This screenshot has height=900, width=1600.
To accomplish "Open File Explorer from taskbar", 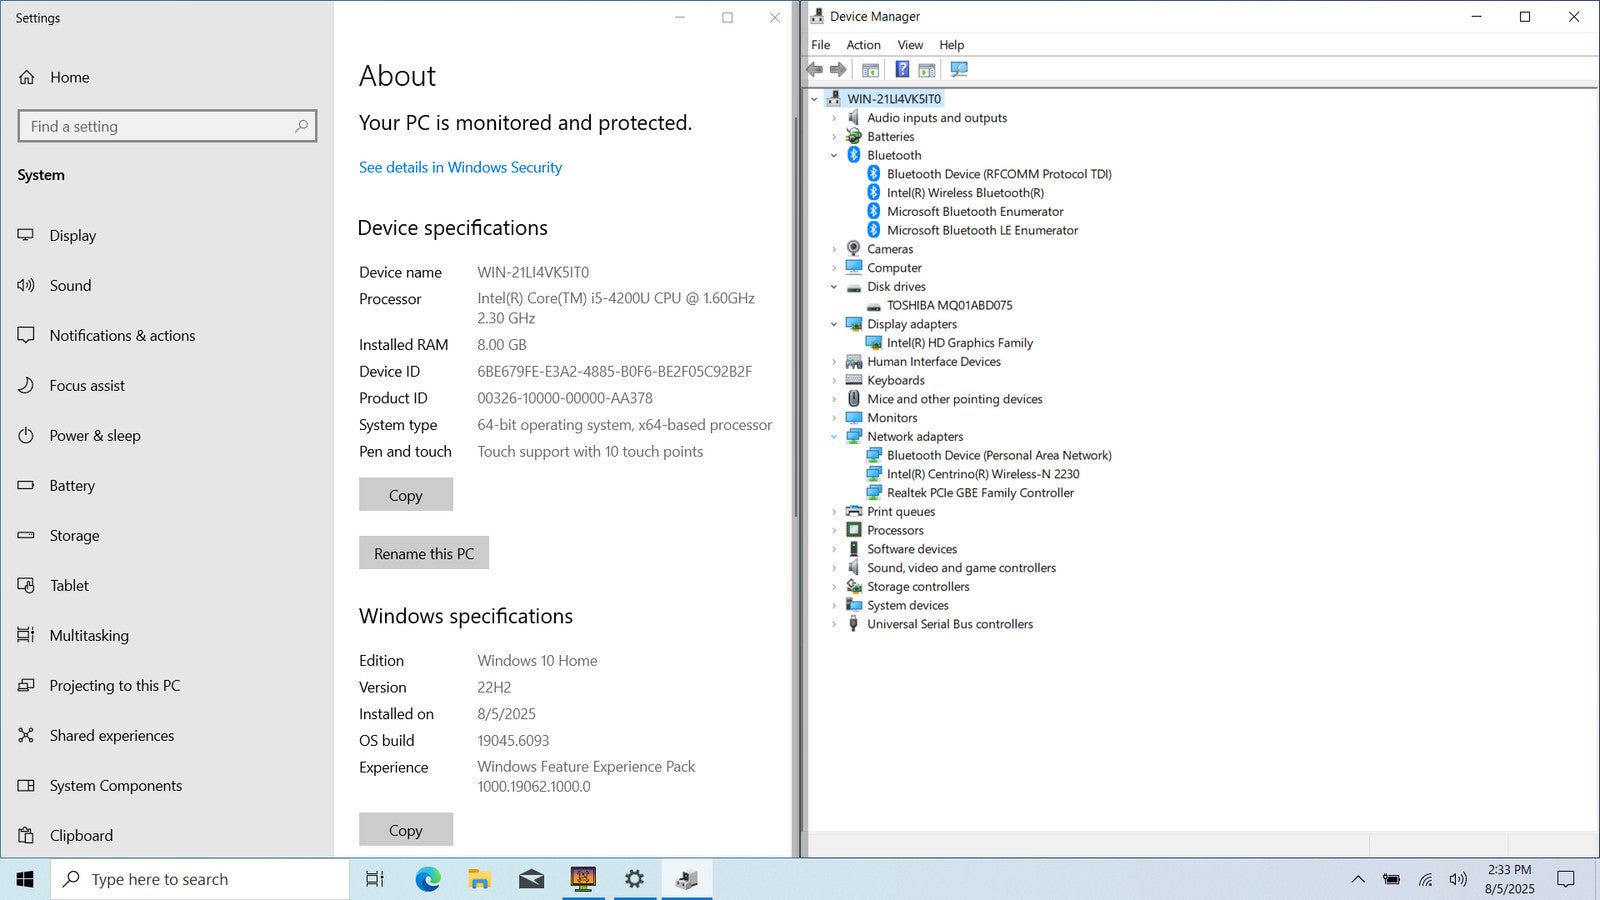I will point(480,879).
